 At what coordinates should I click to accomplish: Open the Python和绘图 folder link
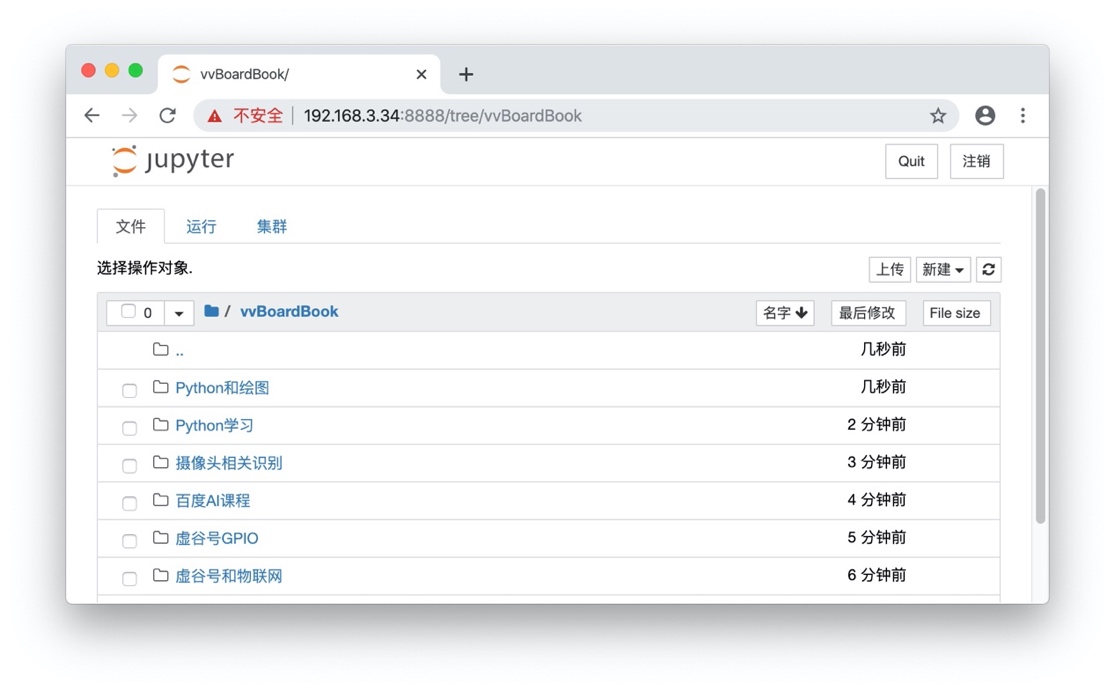click(x=222, y=387)
